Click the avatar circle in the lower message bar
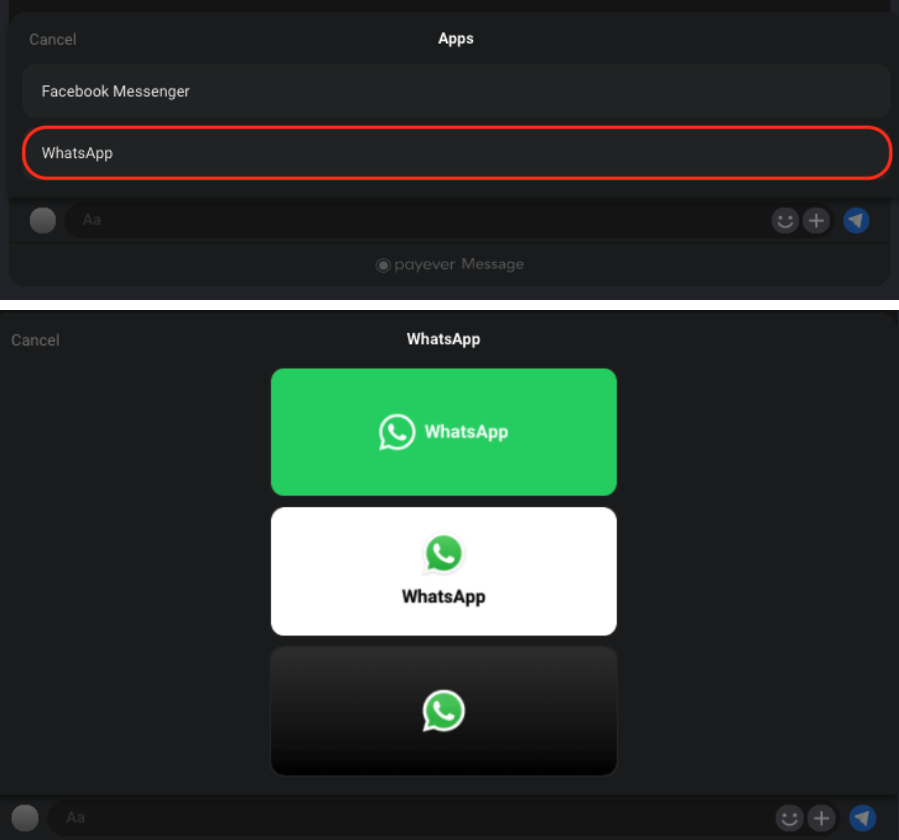This screenshot has width=899, height=840. [x=25, y=818]
